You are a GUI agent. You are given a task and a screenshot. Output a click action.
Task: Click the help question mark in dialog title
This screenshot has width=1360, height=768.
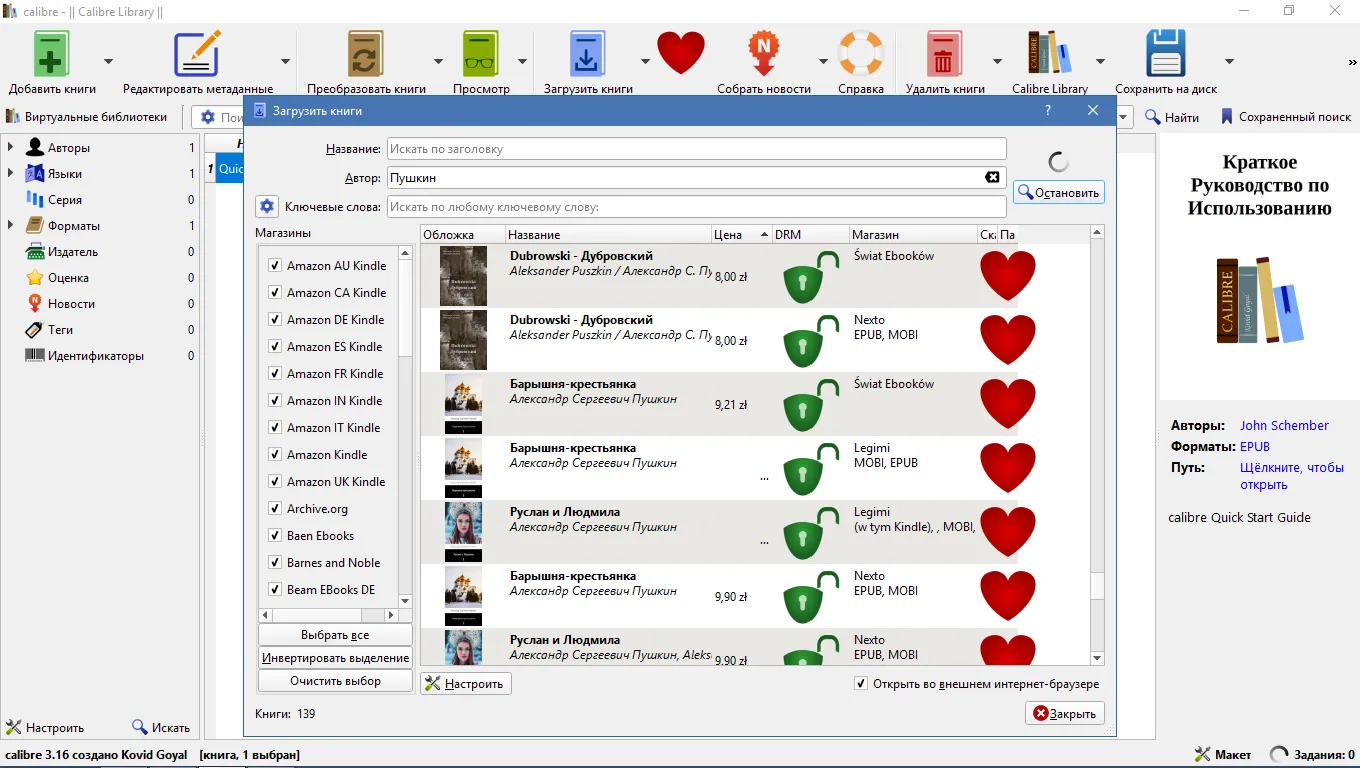point(1048,110)
